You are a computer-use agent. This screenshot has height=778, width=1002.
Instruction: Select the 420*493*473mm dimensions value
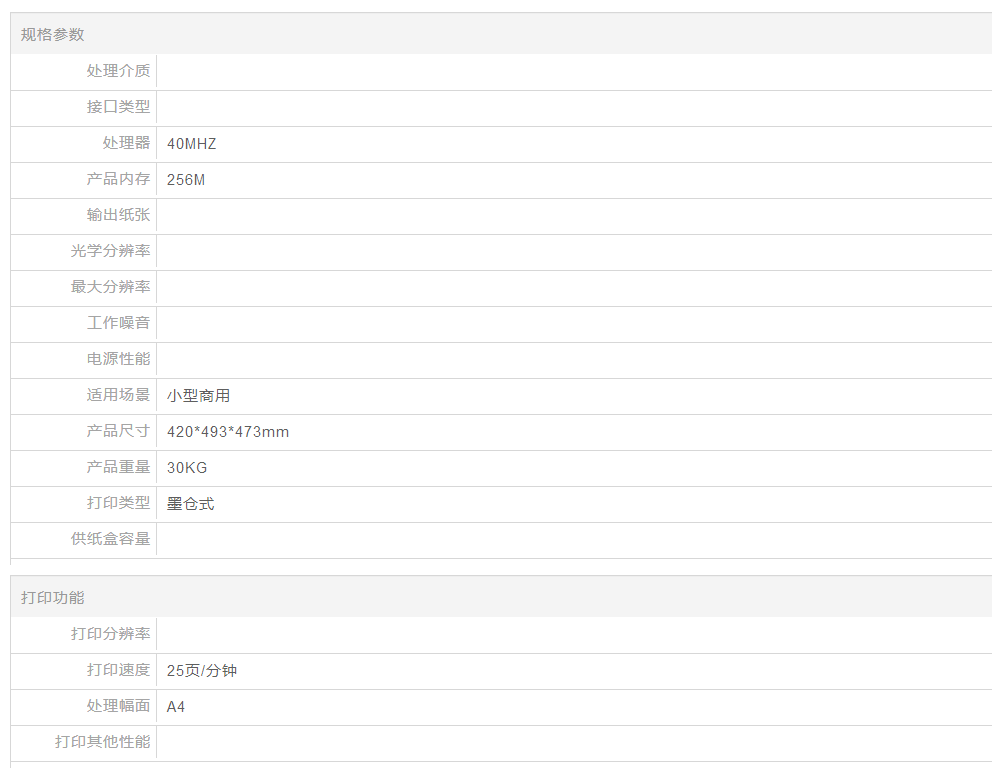coord(228,432)
